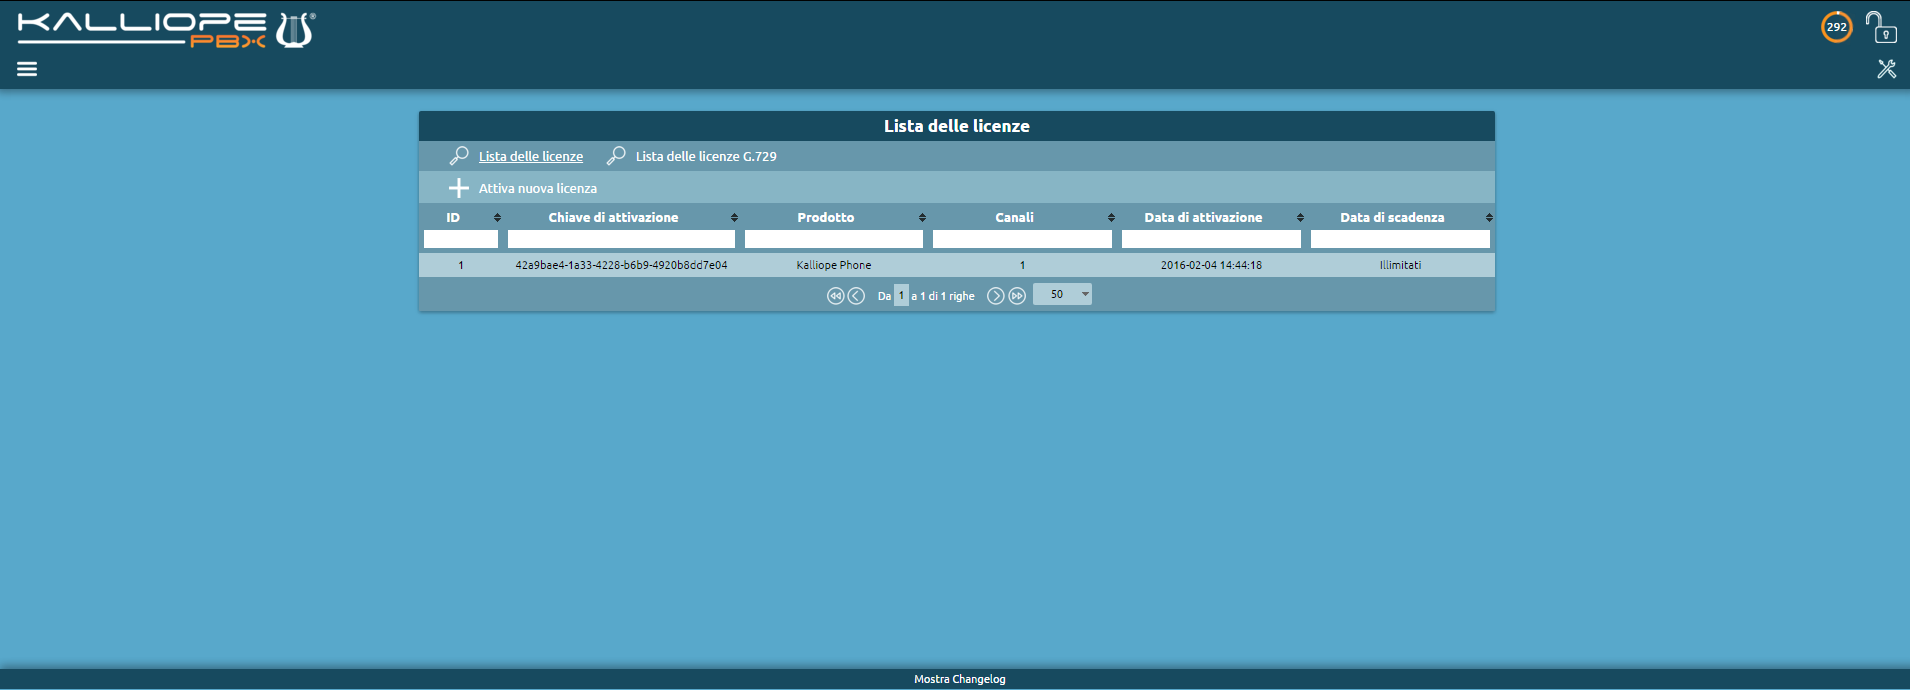Viewport: 1910px width, 690px height.
Task: Go to previous page of results
Action: click(856, 296)
